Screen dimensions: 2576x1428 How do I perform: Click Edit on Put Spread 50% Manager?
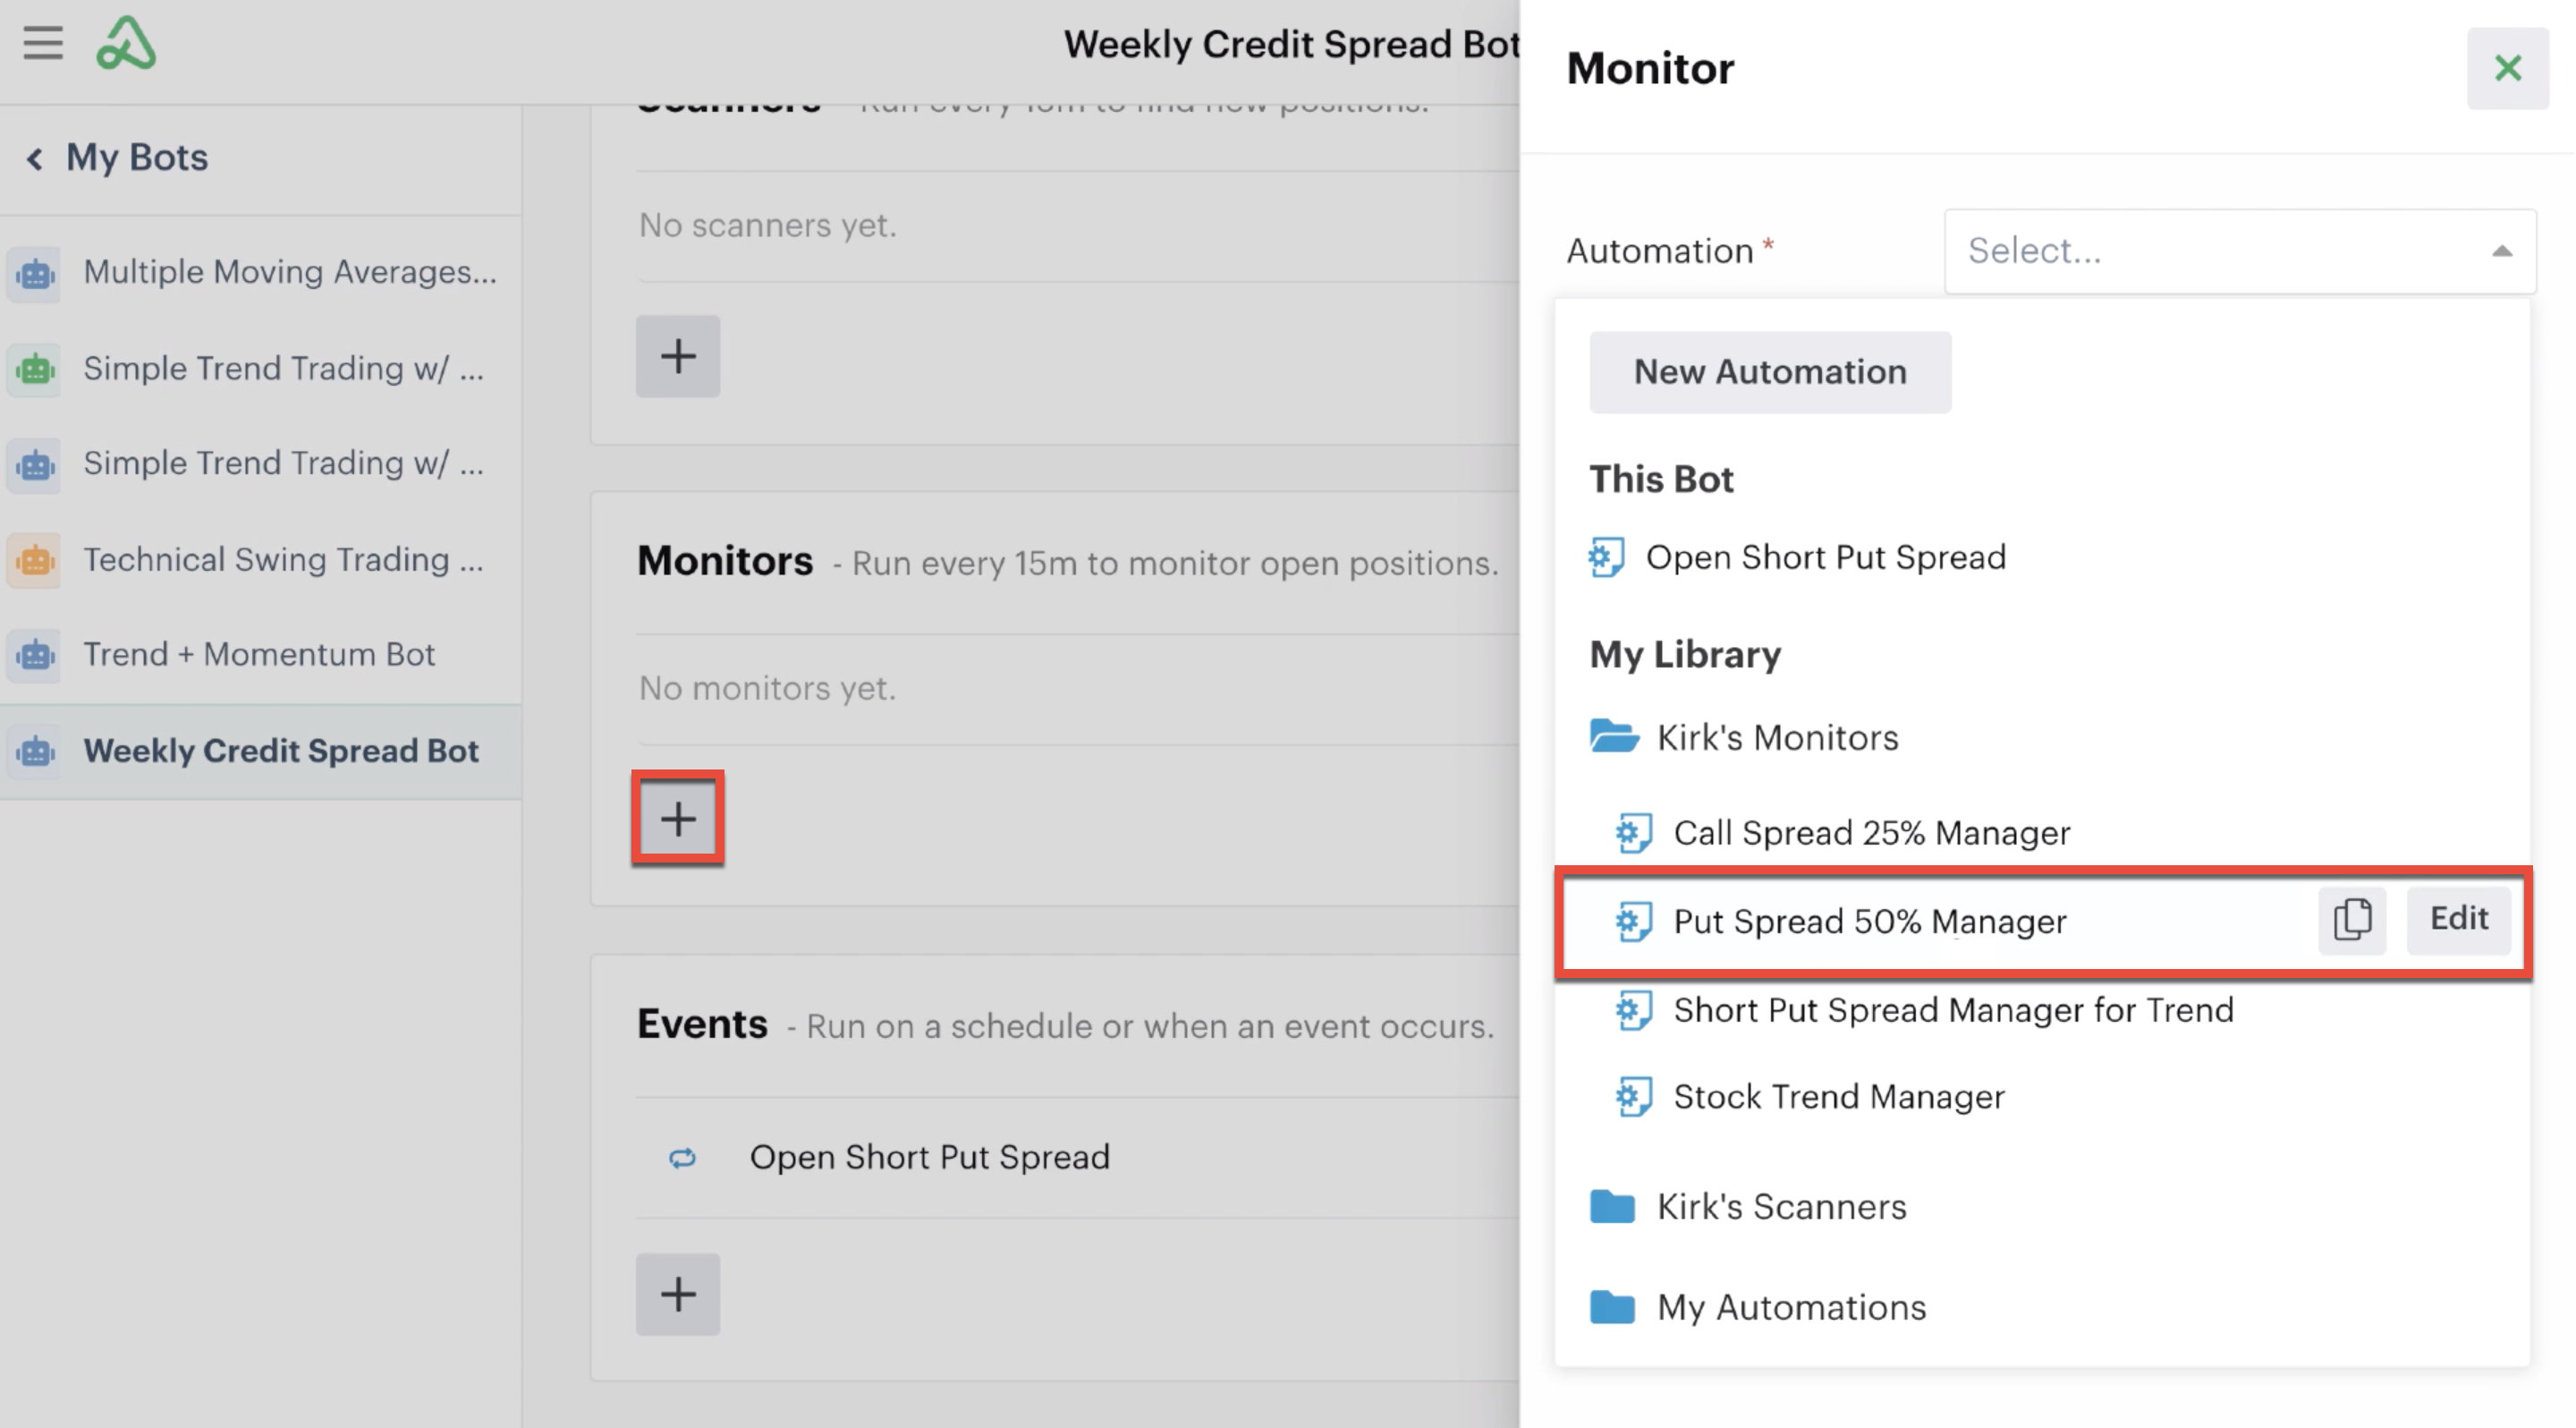click(x=2459, y=920)
